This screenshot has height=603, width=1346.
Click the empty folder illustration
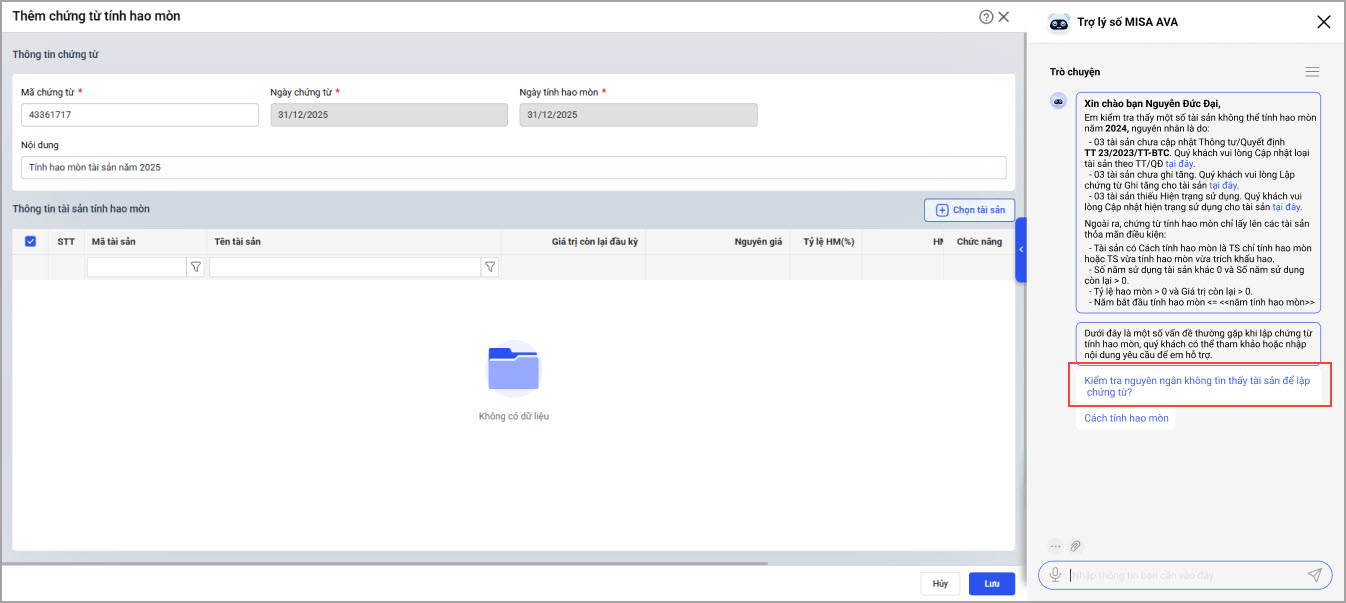coord(513,369)
